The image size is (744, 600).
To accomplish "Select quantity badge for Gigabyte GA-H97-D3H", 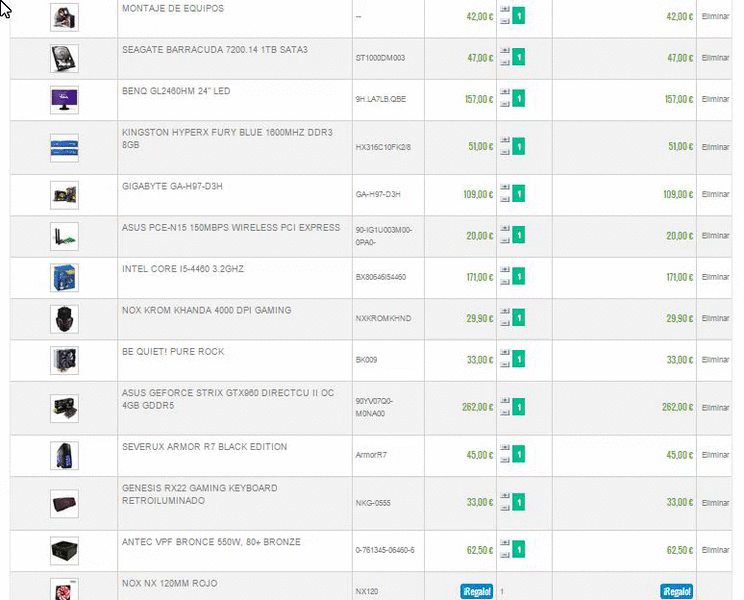I will [519, 194].
